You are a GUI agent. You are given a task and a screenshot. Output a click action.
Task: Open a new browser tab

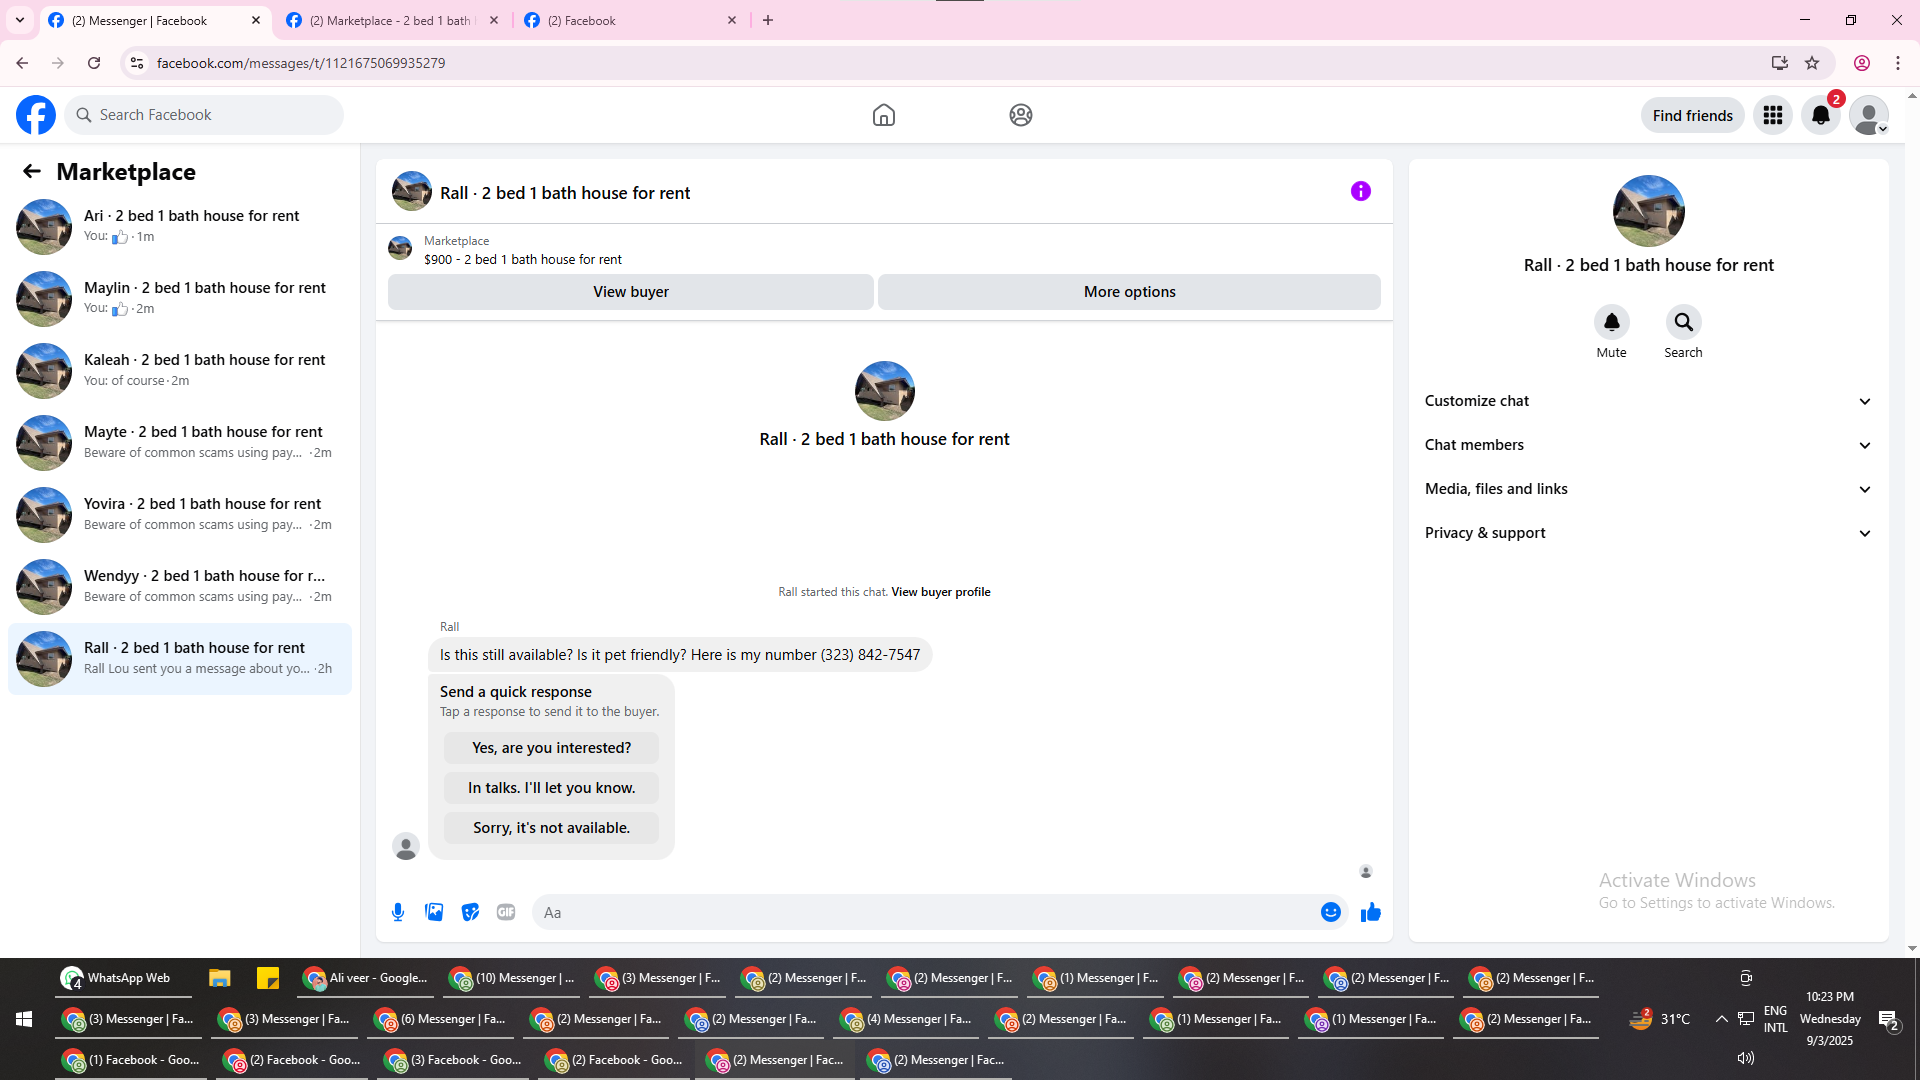[x=768, y=20]
